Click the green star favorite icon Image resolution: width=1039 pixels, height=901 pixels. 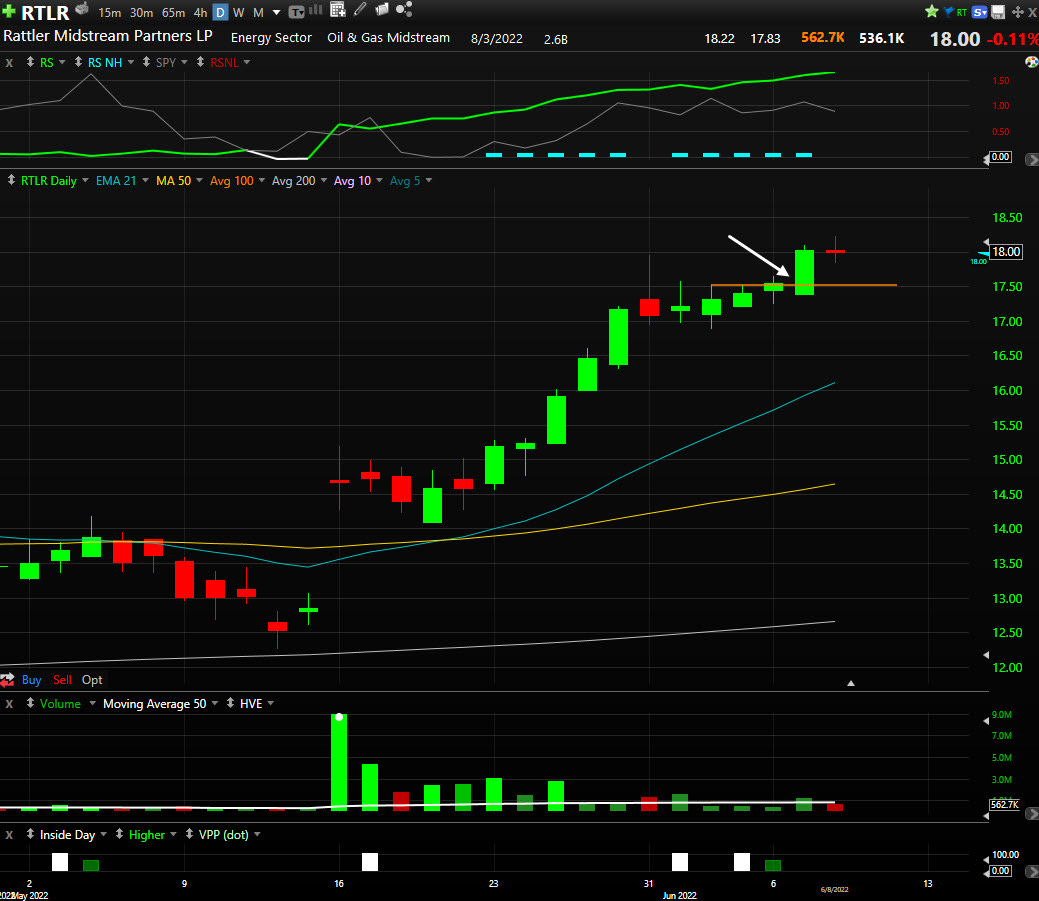(x=932, y=11)
